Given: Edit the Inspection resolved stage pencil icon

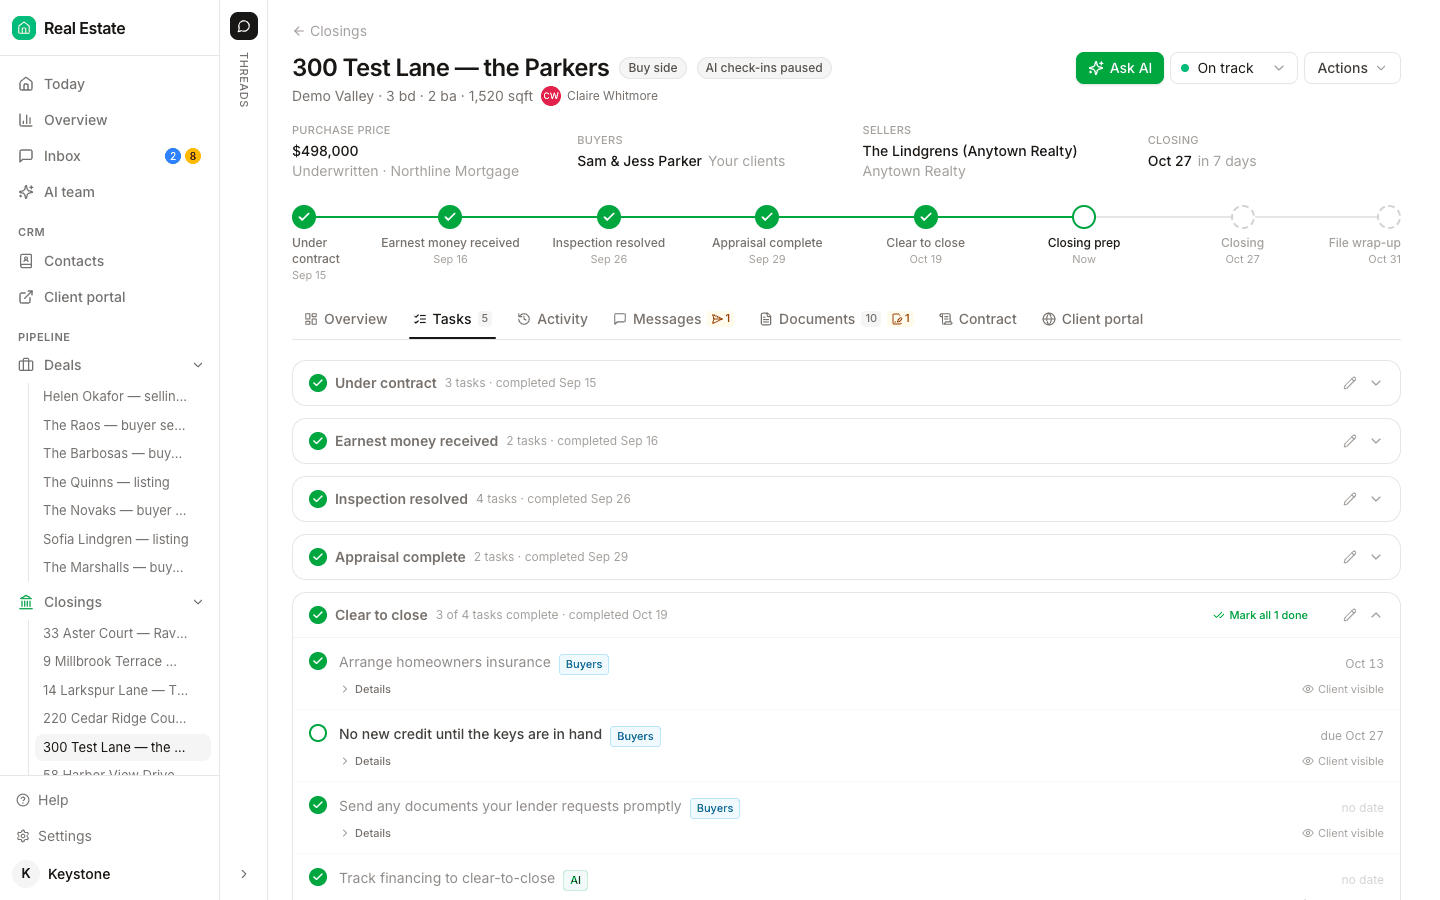Looking at the screenshot, I should point(1350,499).
